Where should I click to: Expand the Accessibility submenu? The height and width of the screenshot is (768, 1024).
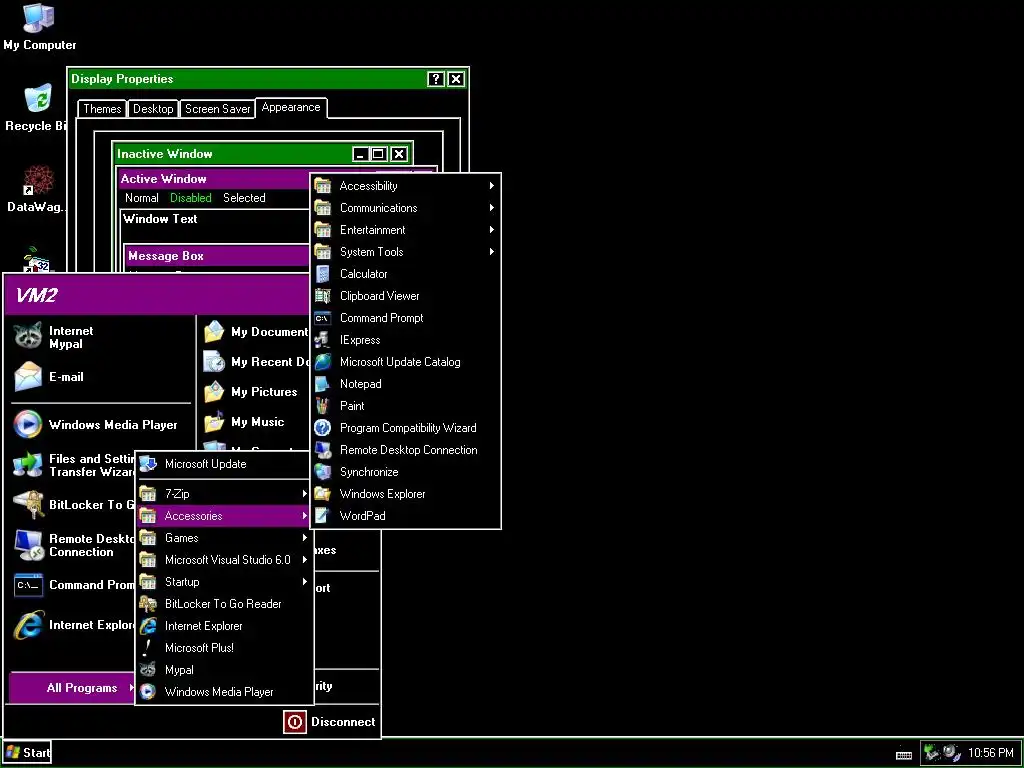pyautogui.click(x=405, y=186)
